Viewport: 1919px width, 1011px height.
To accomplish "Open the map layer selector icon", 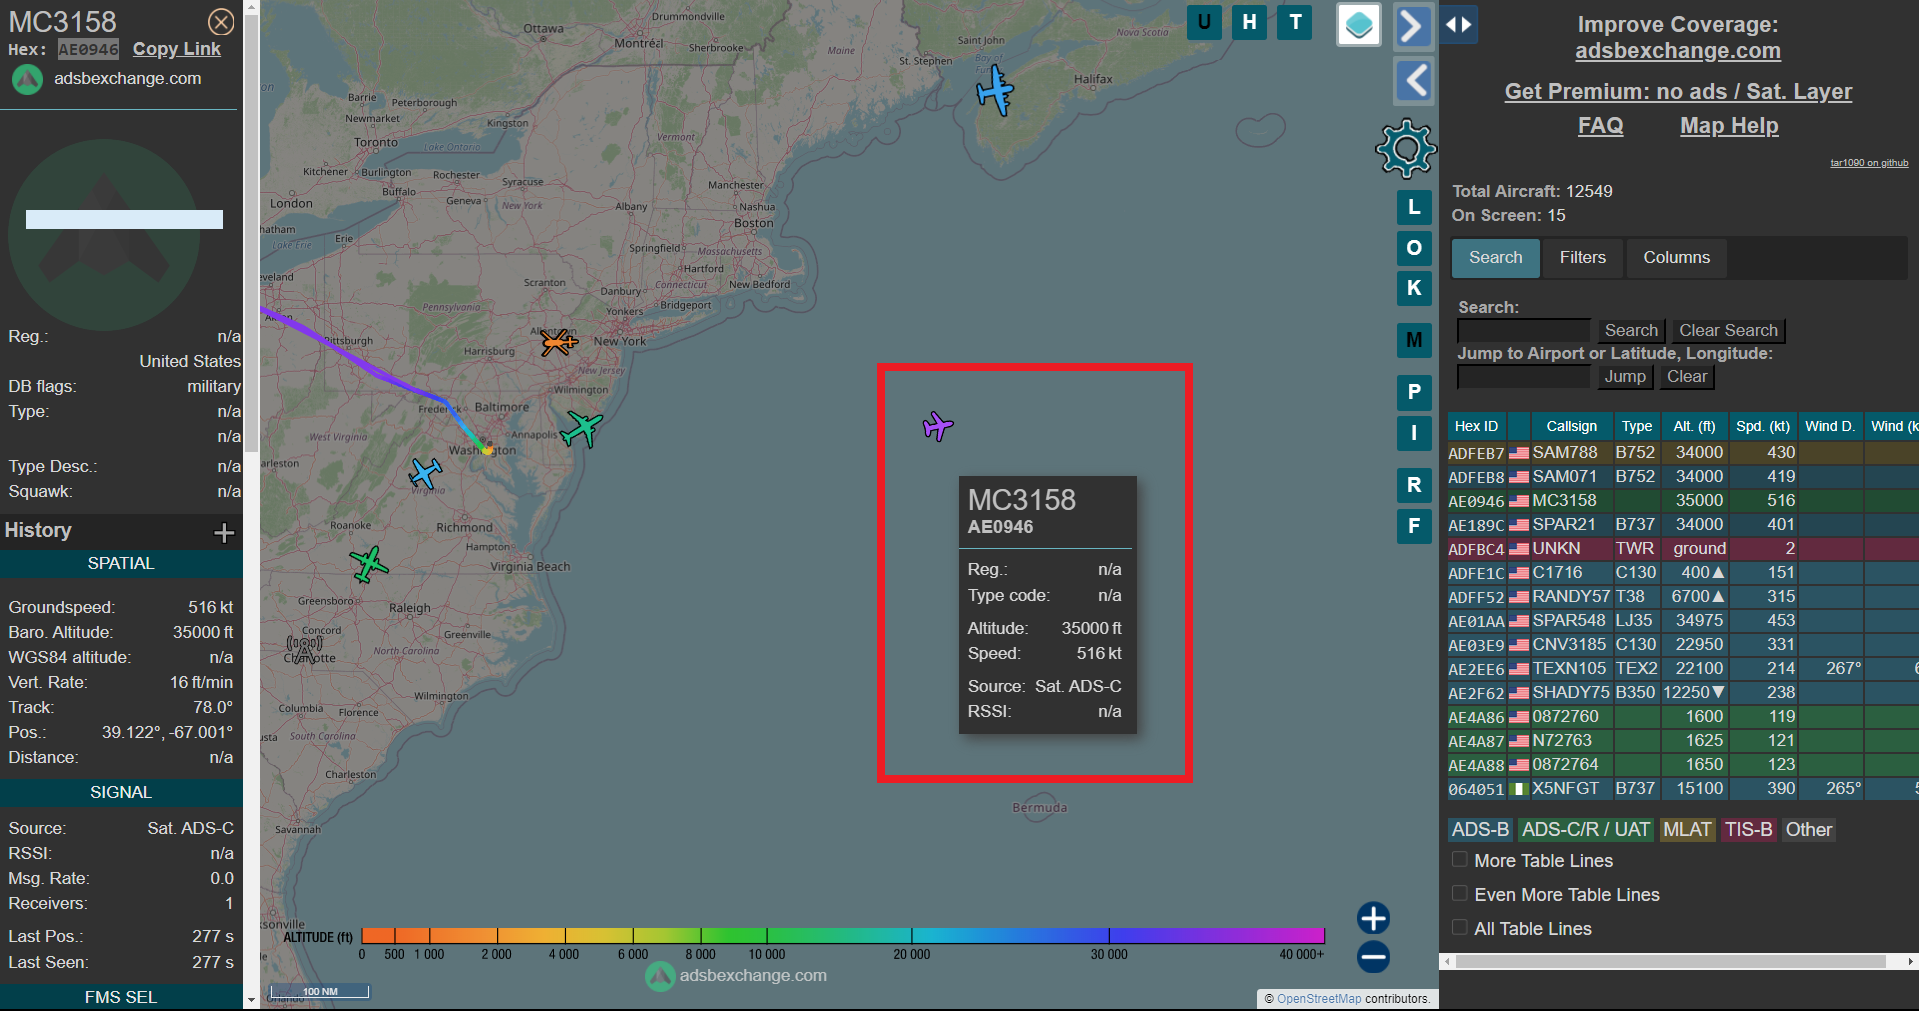I will point(1359,25).
